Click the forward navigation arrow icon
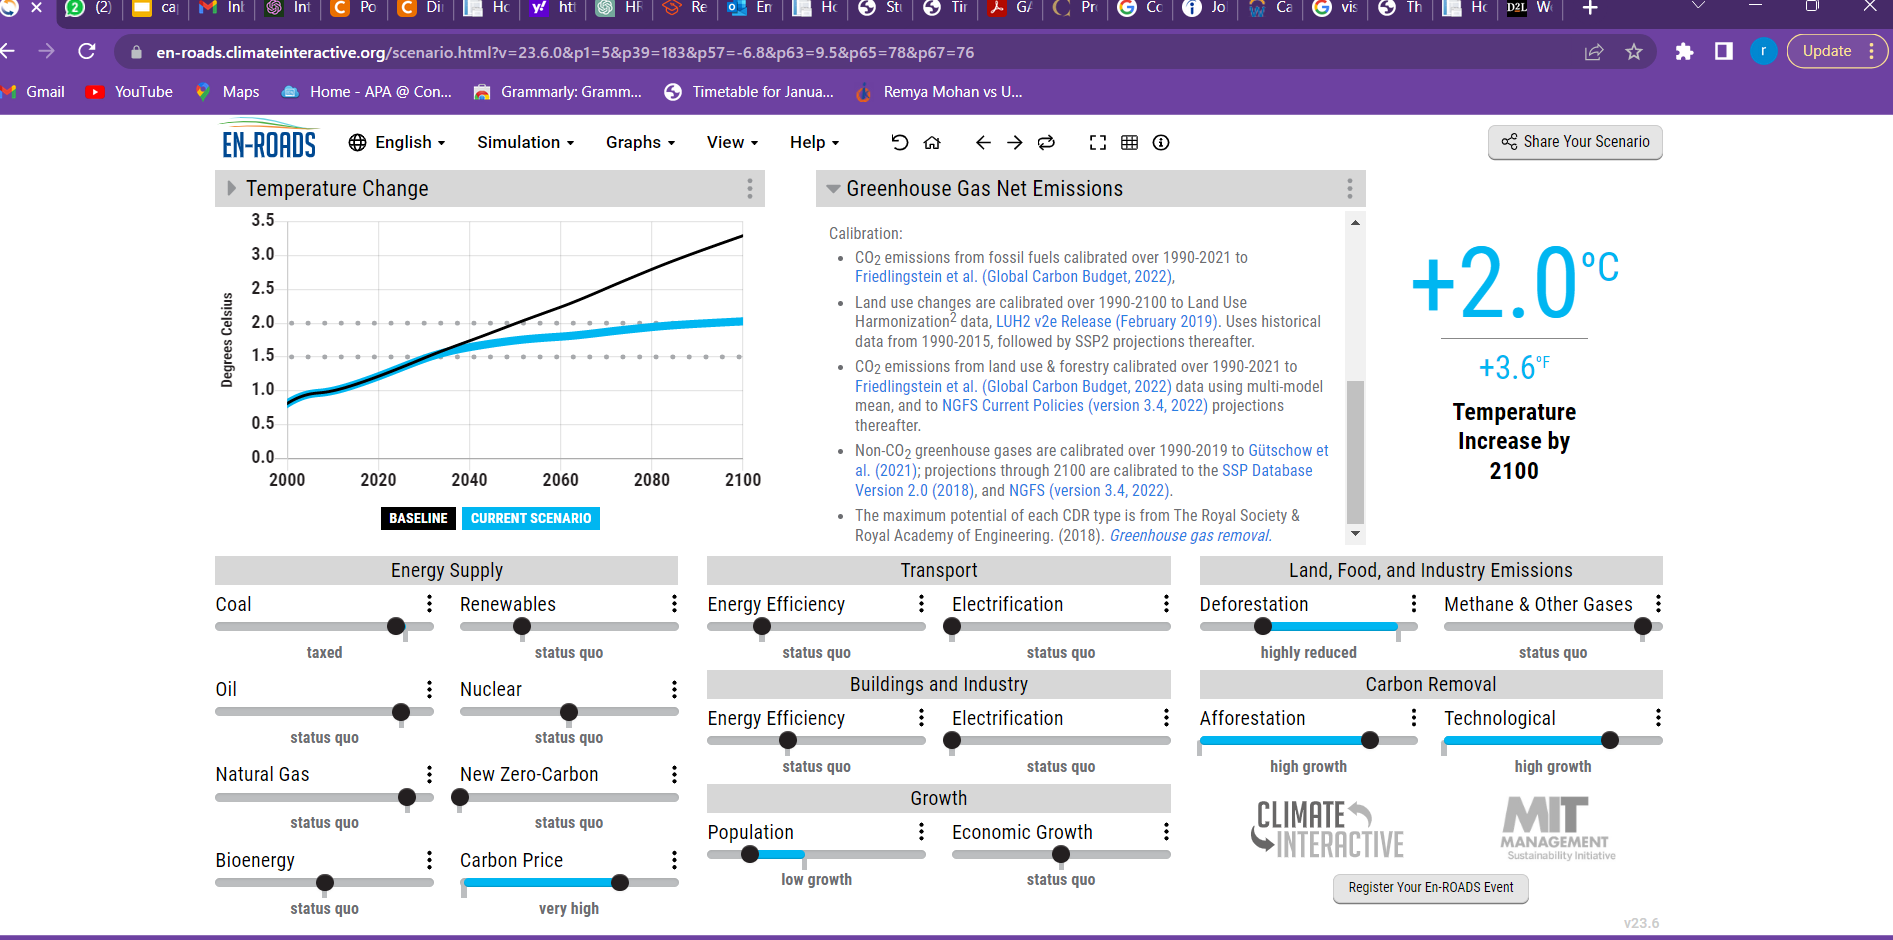The width and height of the screenshot is (1893, 940). (x=1014, y=142)
